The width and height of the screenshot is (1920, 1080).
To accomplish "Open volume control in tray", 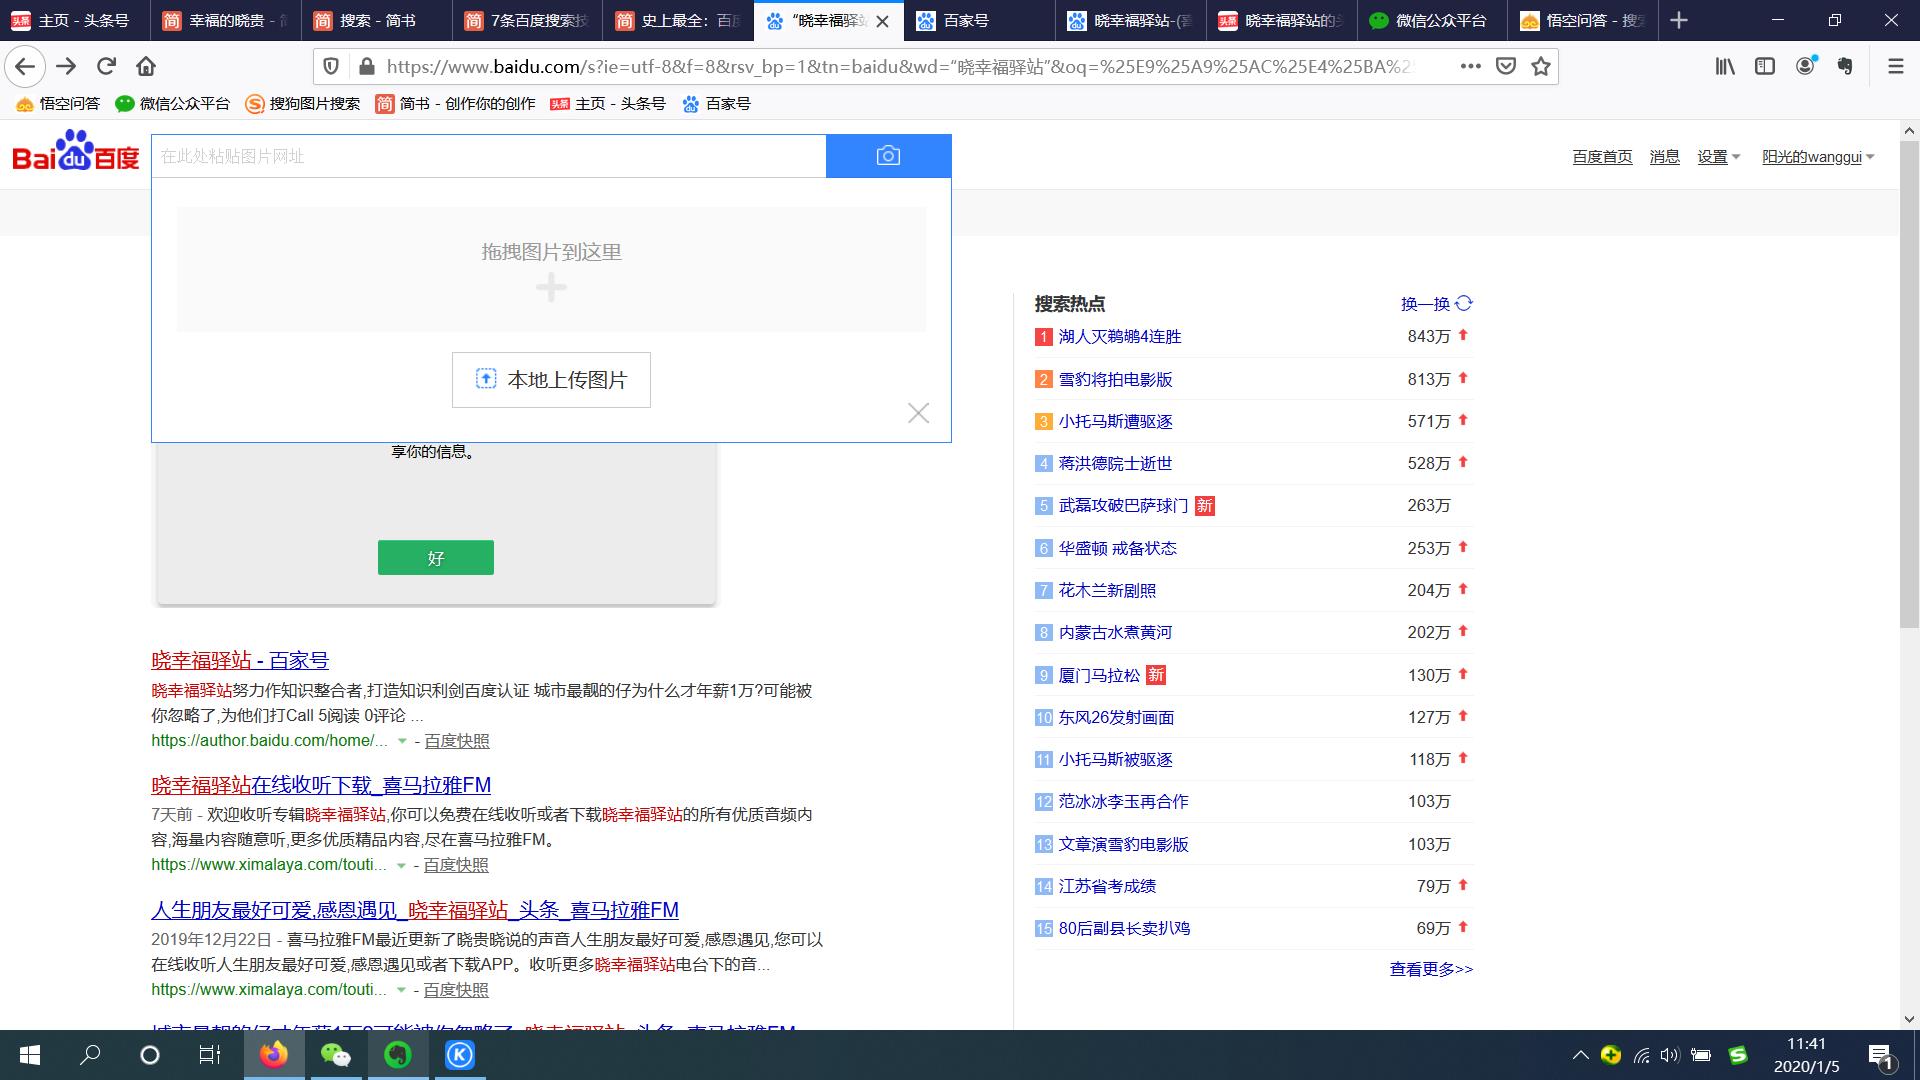I will 1669,1055.
